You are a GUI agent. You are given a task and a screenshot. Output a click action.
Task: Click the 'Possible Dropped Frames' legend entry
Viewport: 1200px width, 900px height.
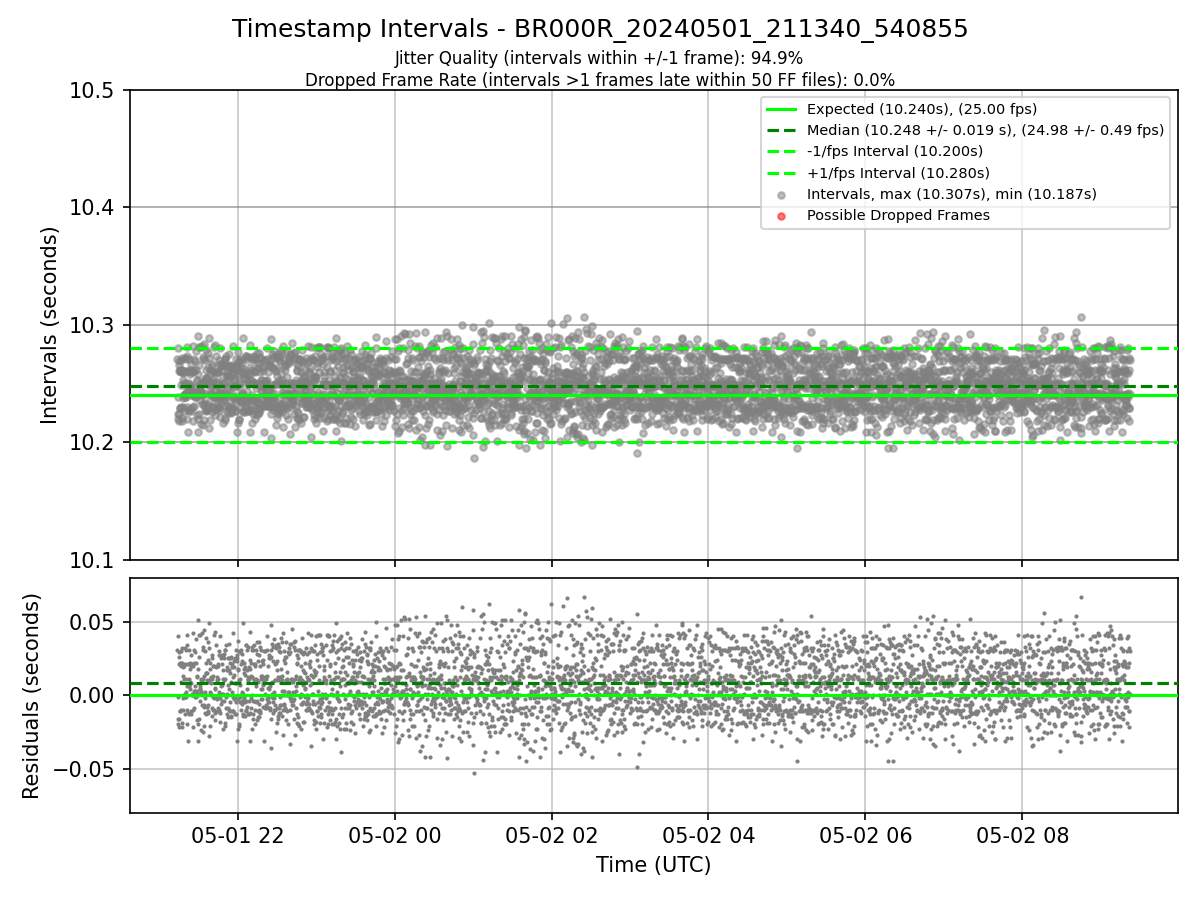tap(898, 215)
